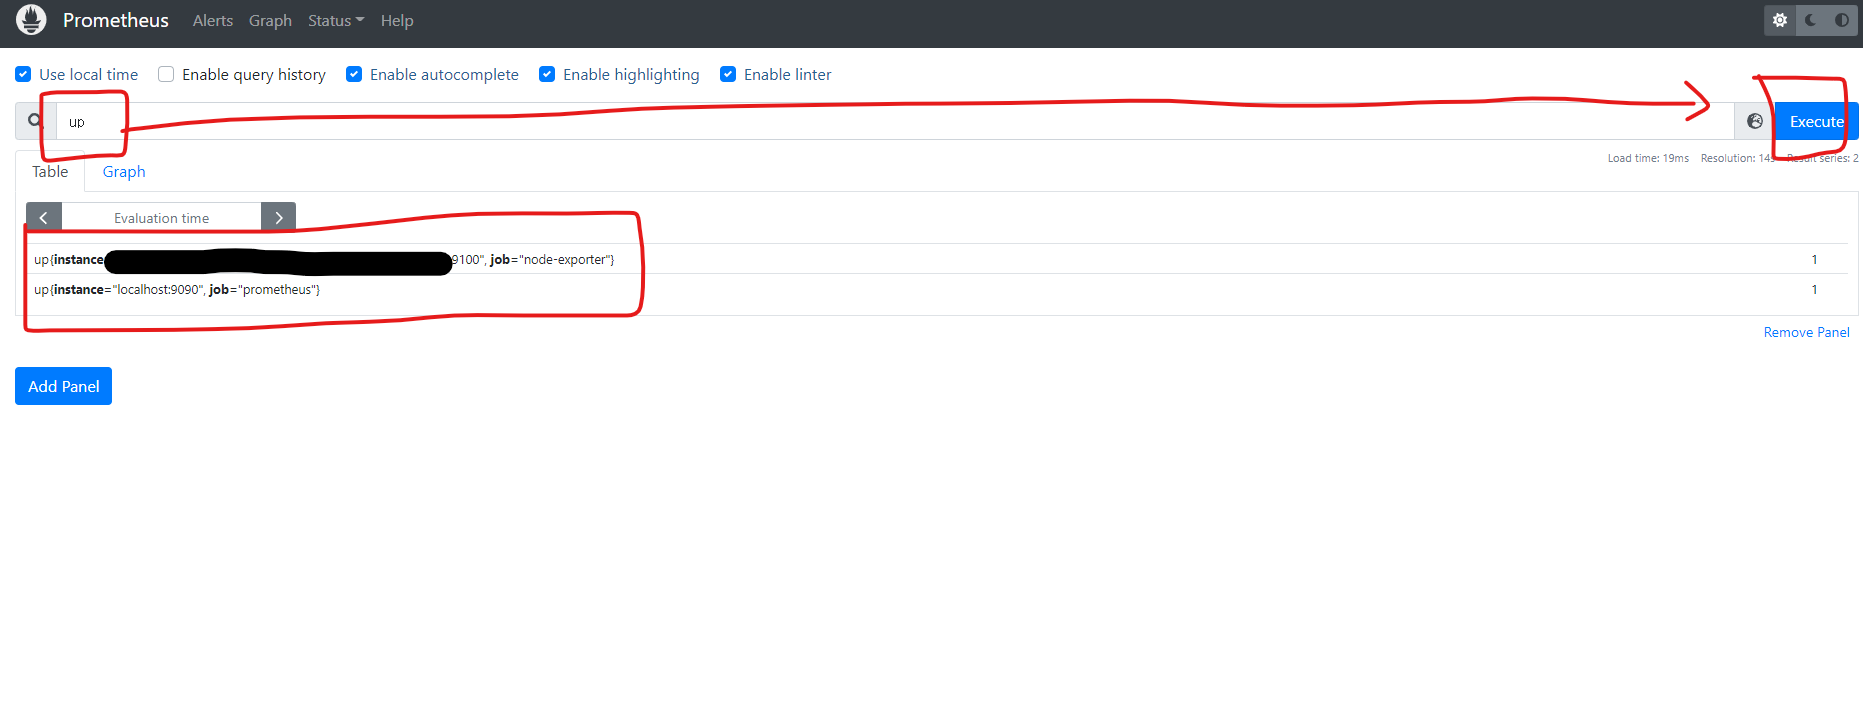Step evaluation time forward

[x=278, y=217]
